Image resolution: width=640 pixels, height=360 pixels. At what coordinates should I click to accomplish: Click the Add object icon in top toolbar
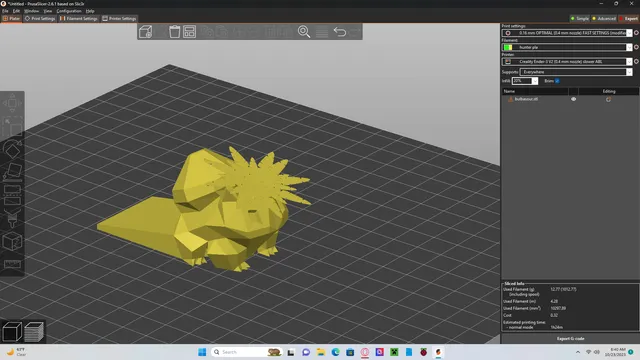point(146,32)
